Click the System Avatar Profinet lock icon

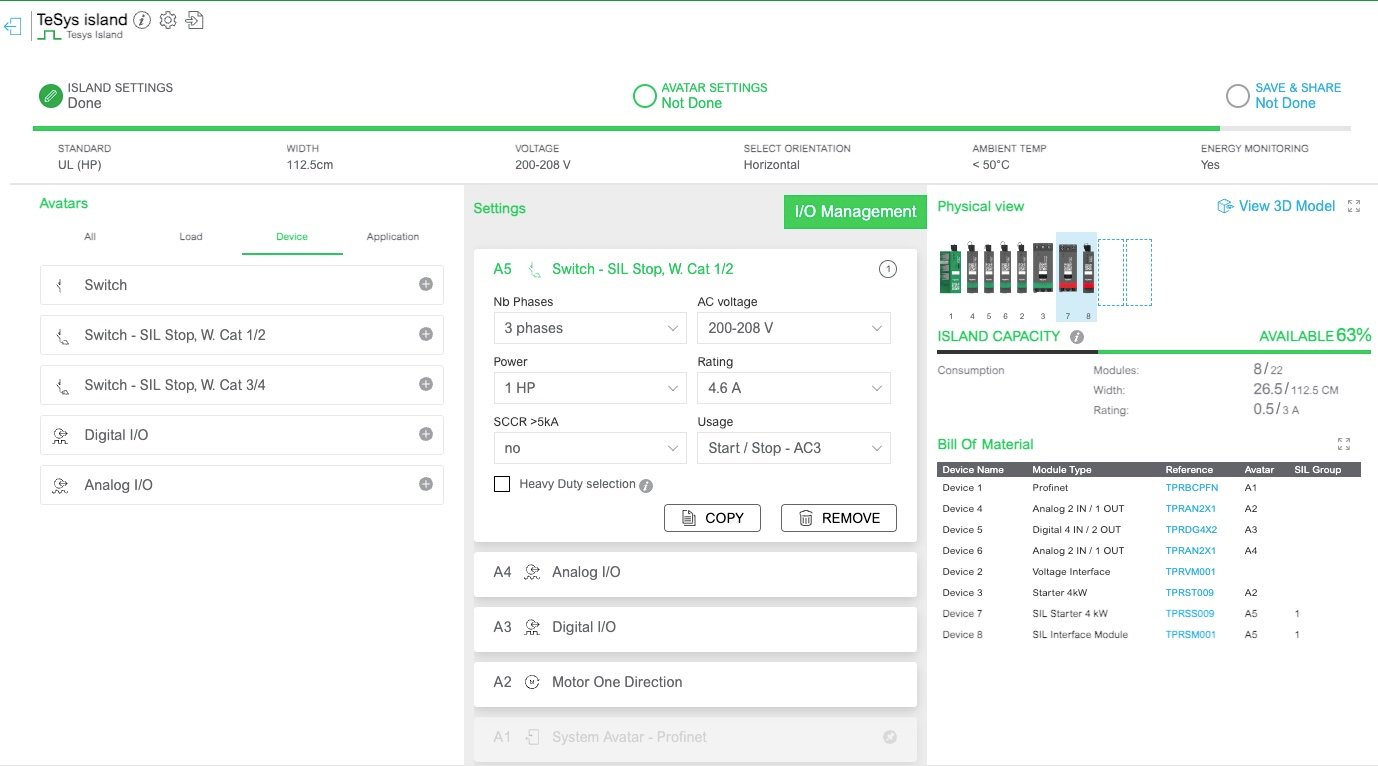890,737
